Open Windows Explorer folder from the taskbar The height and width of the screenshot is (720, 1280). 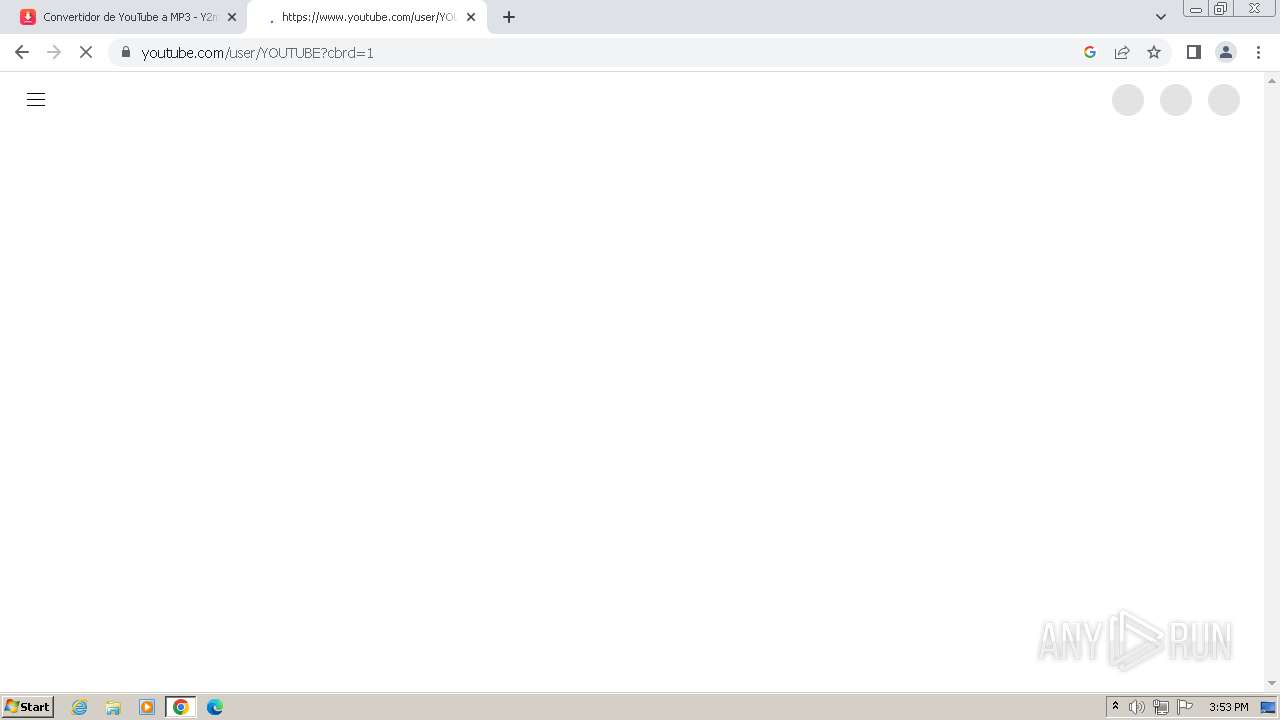[113, 707]
